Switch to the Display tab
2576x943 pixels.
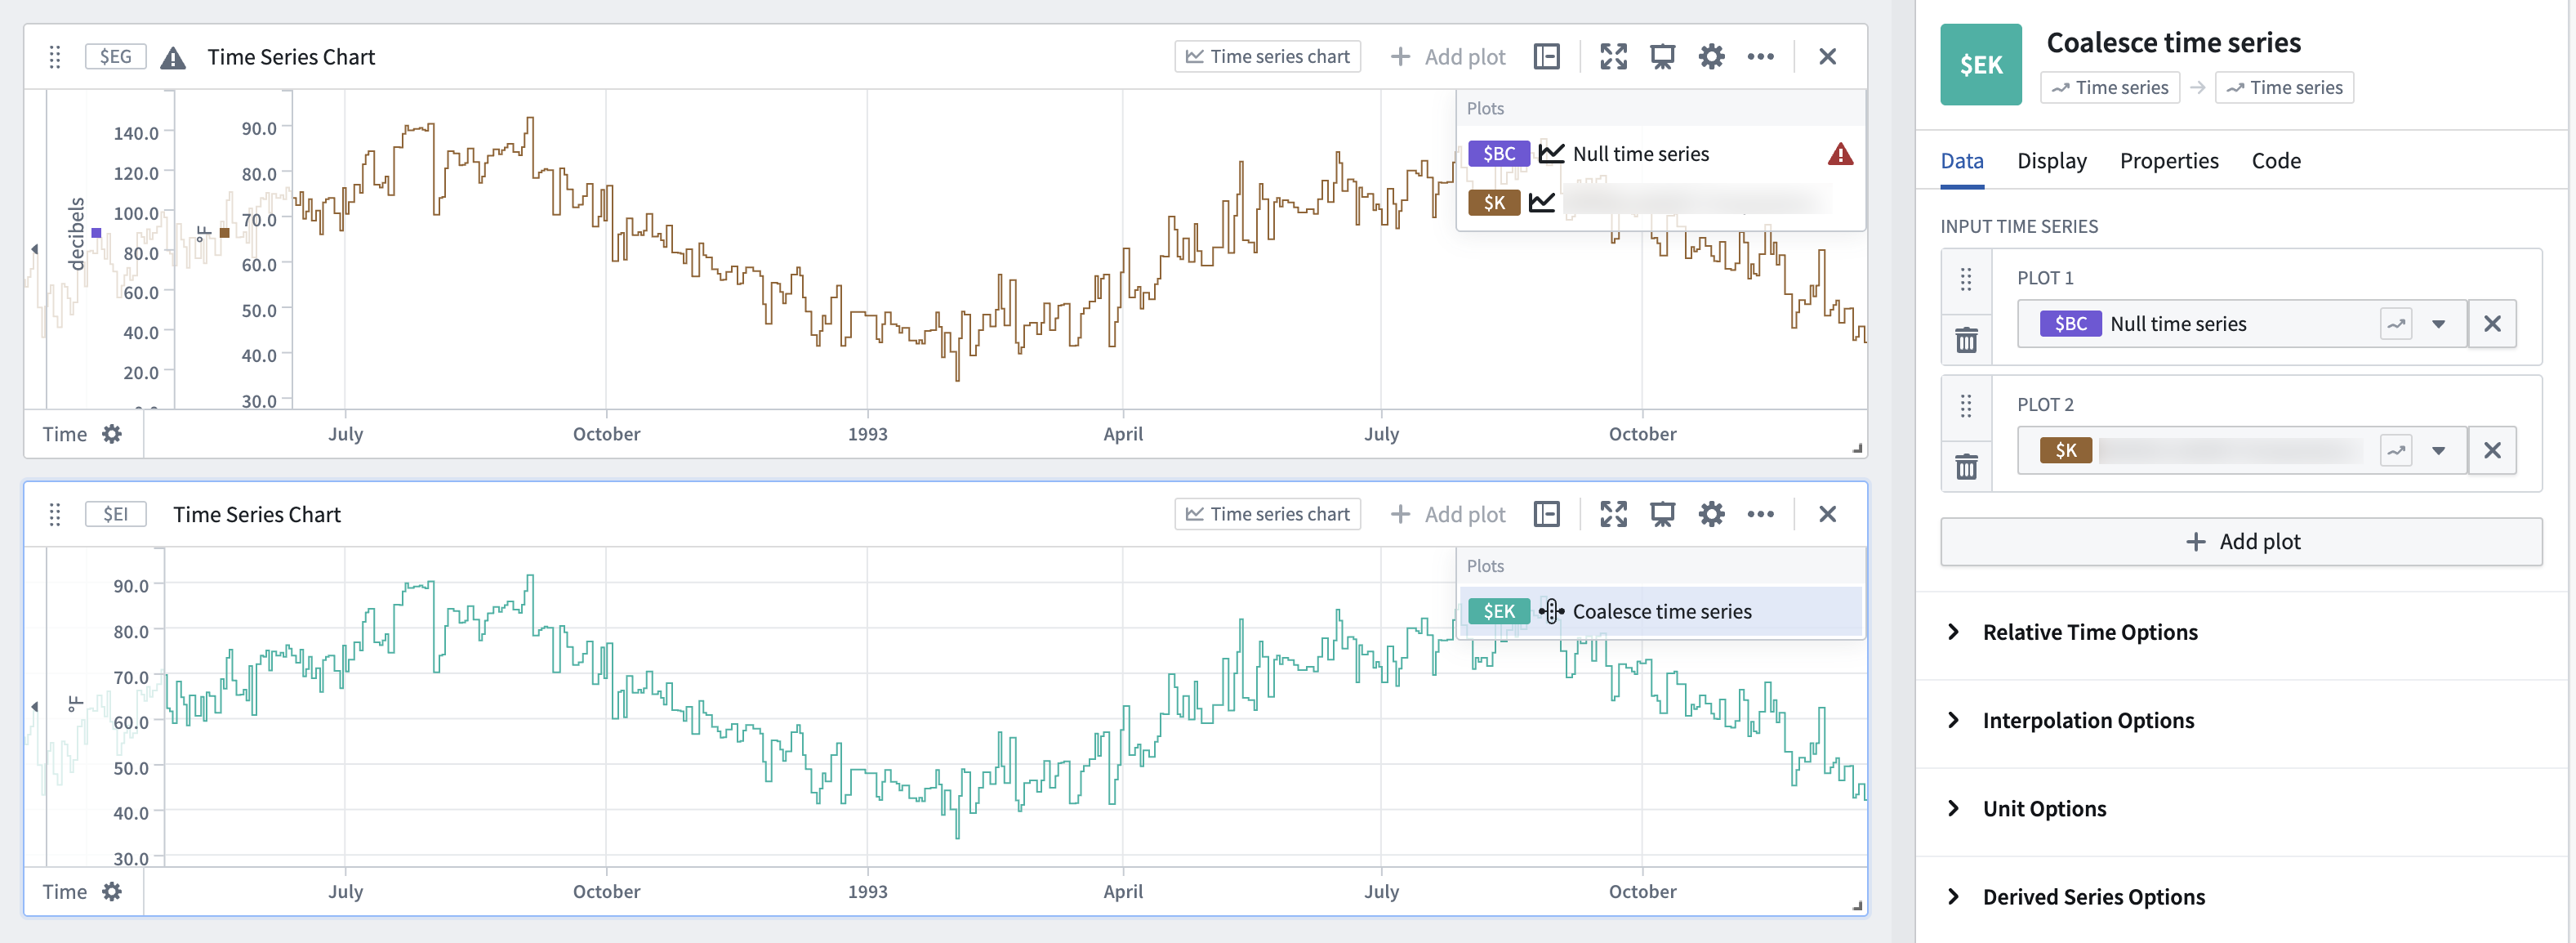click(2051, 161)
